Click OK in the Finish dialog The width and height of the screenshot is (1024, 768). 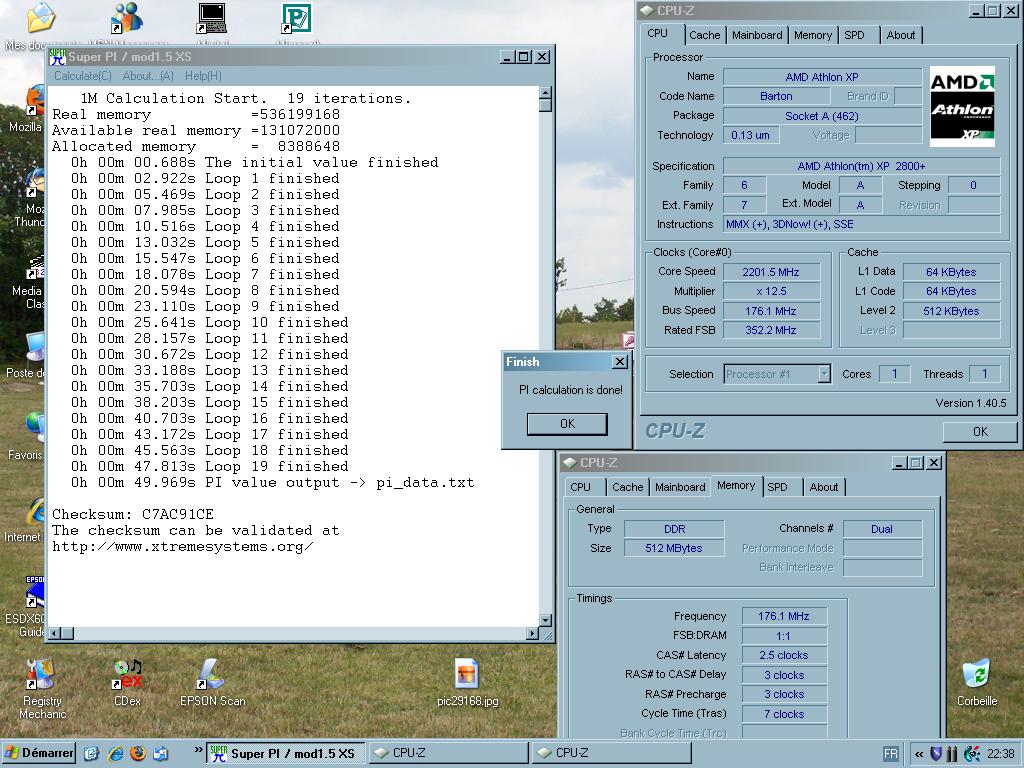click(x=567, y=424)
